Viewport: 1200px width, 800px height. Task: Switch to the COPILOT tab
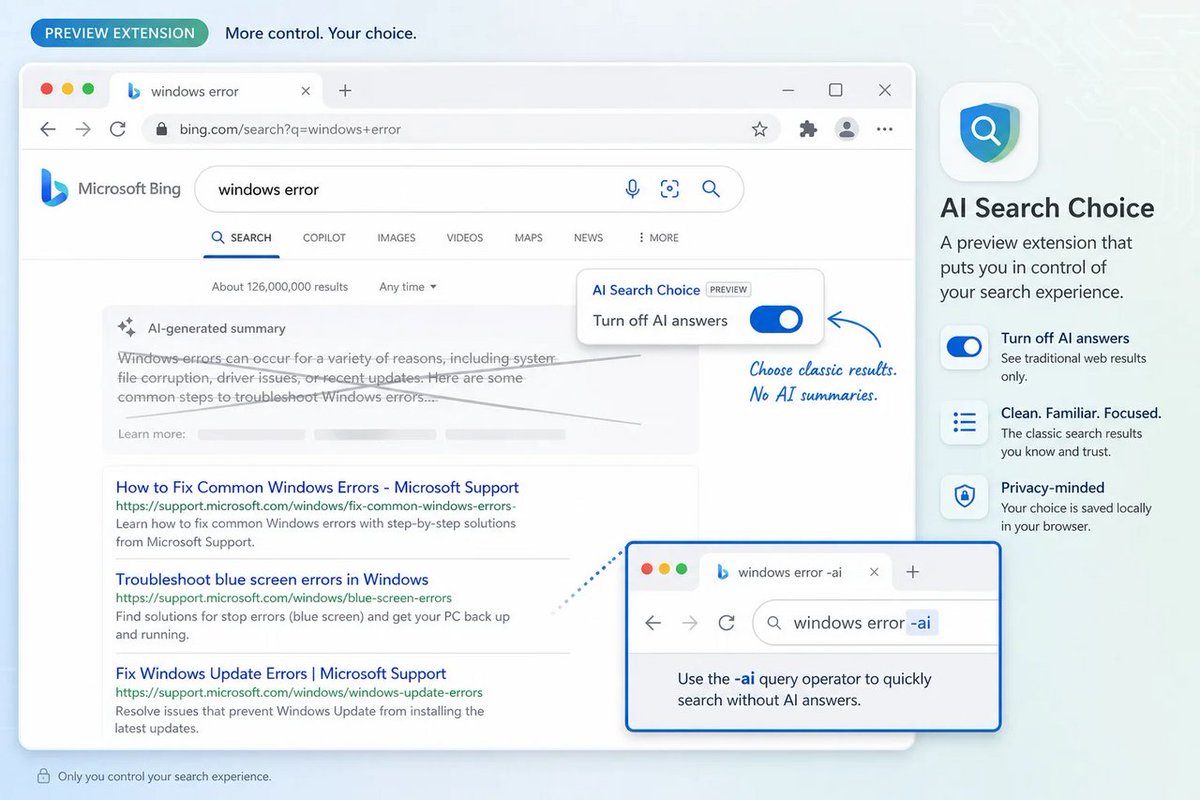coord(324,238)
